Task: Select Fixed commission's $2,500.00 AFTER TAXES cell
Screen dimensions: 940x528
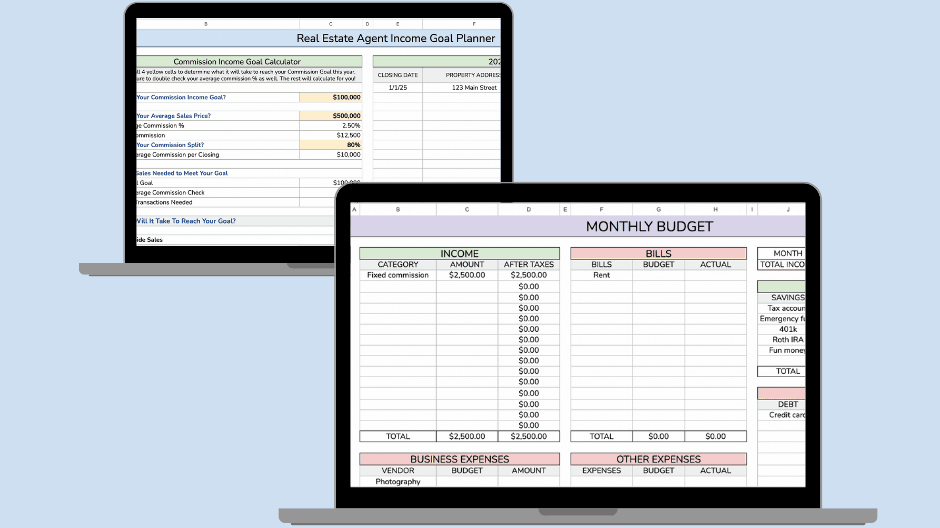Action: [x=529, y=275]
